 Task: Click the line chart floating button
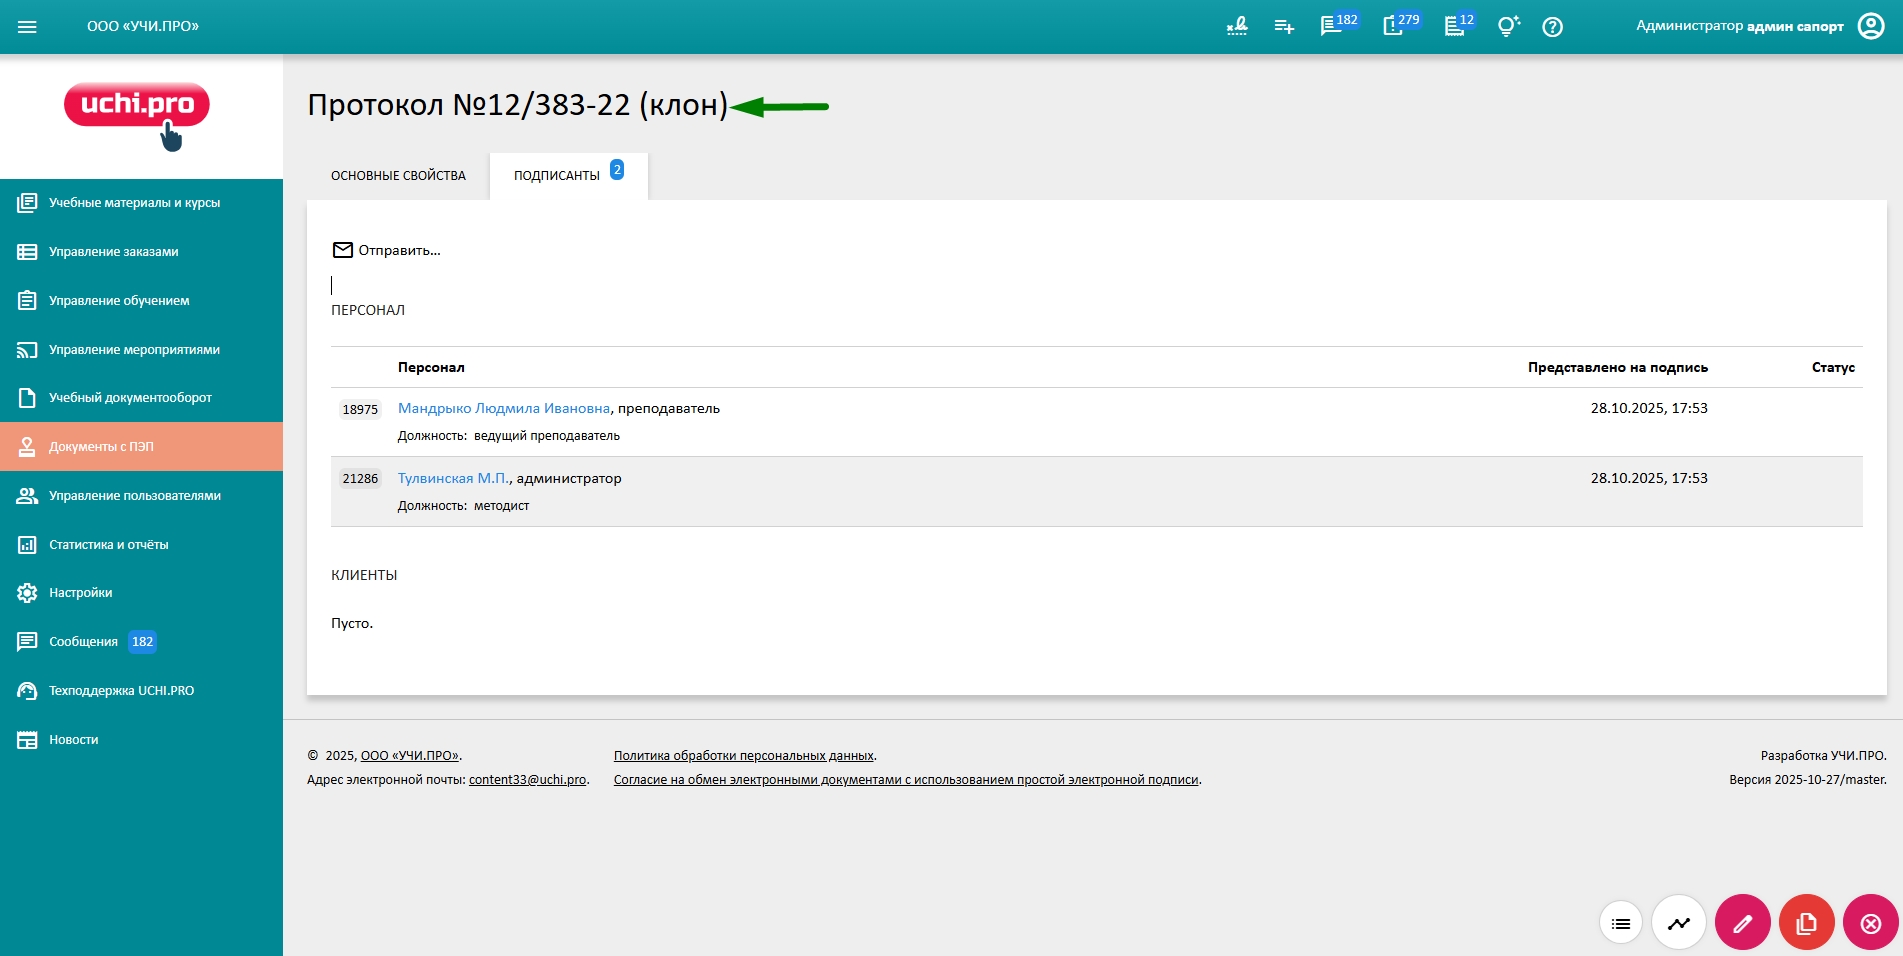(x=1678, y=923)
